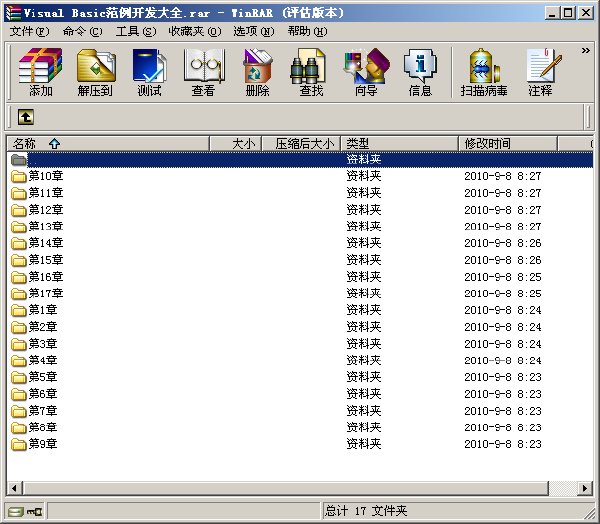Click modified time of 第16章 row
Image resolution: width=600 pixels, height=524 pixels.
coord(503,277)
